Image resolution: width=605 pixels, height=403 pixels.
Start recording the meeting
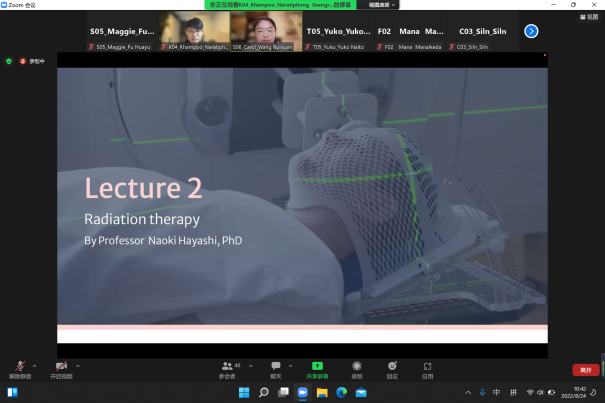coord(356,368)
